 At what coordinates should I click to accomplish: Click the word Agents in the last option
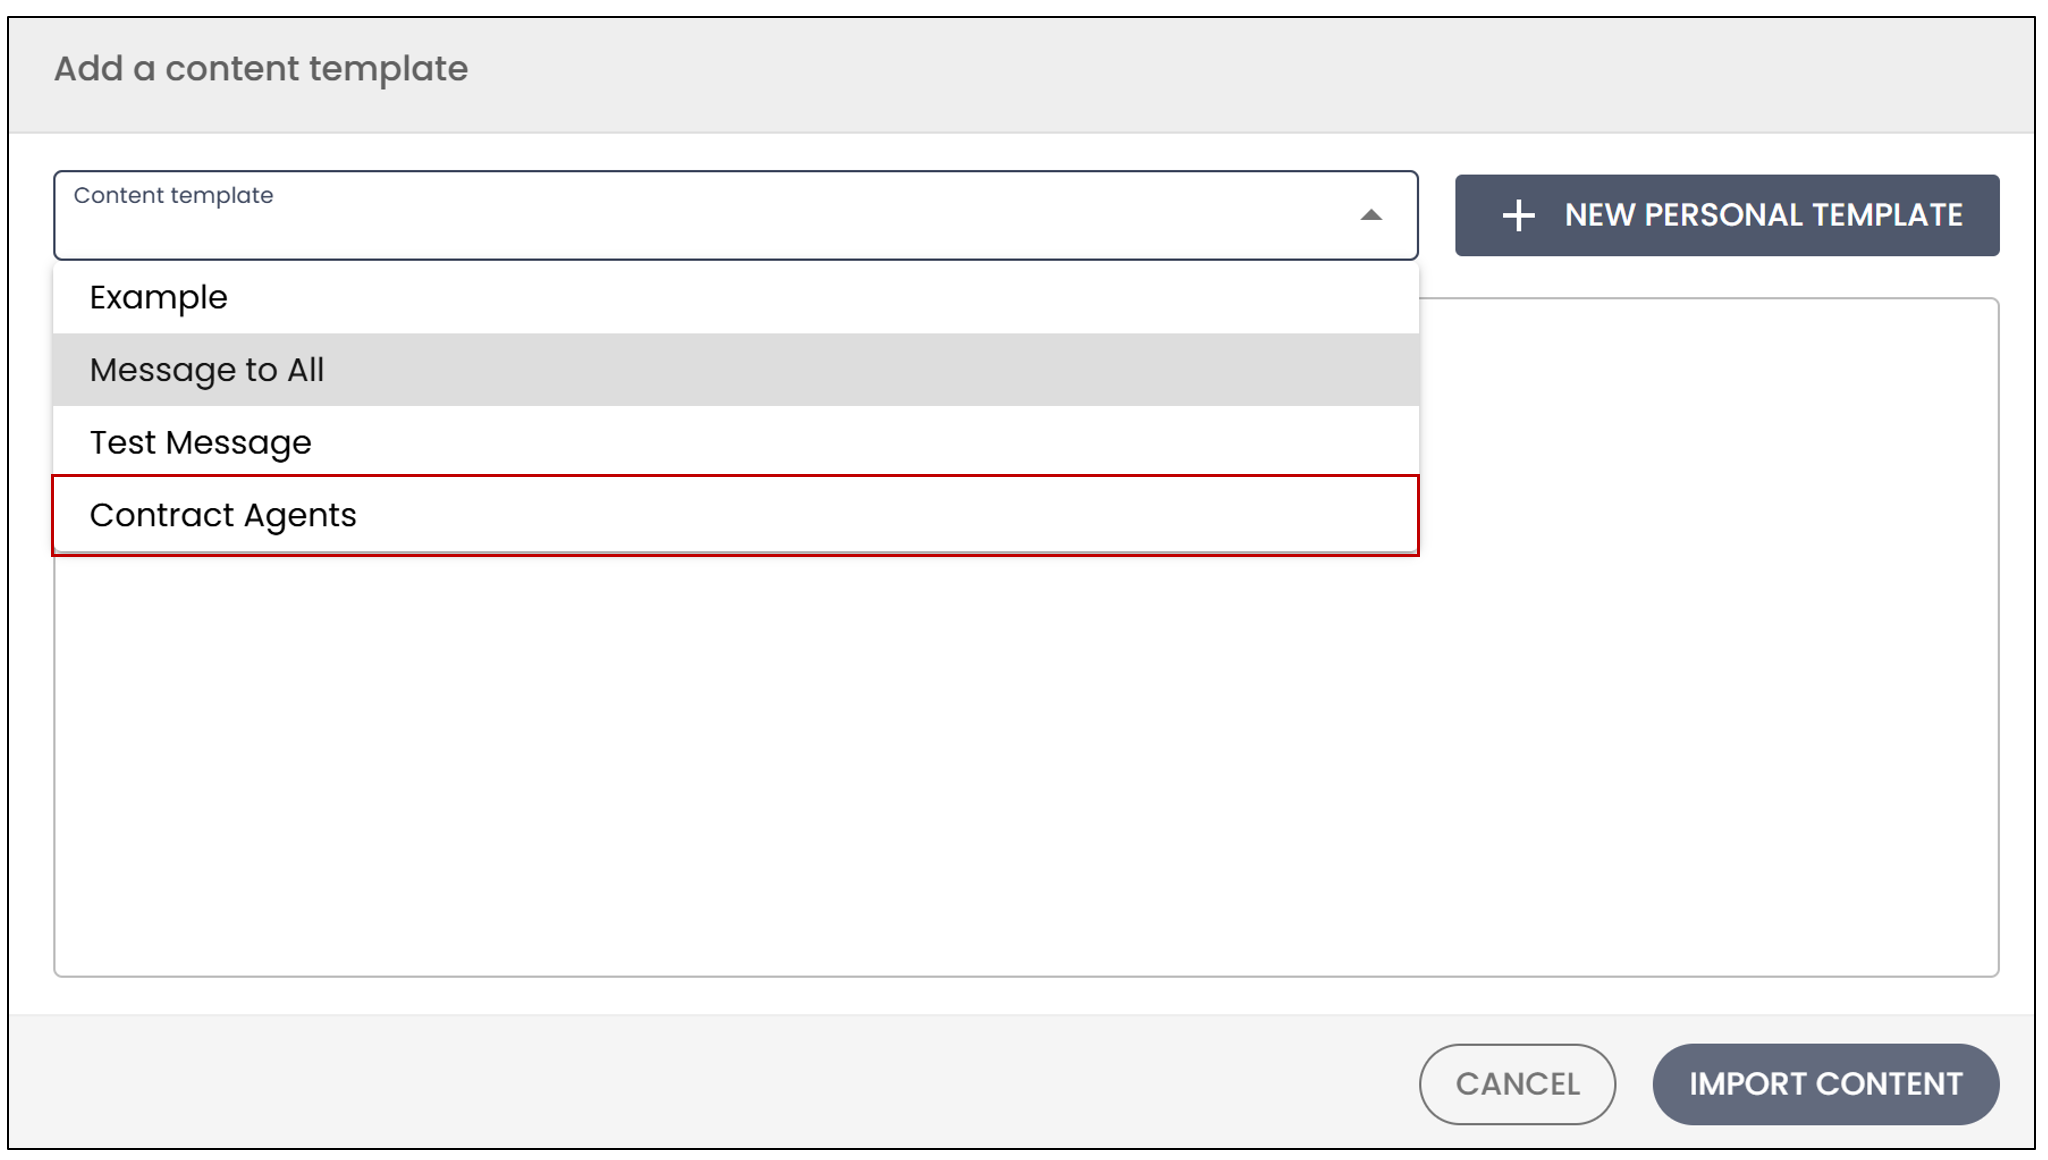tap(300, 516)
